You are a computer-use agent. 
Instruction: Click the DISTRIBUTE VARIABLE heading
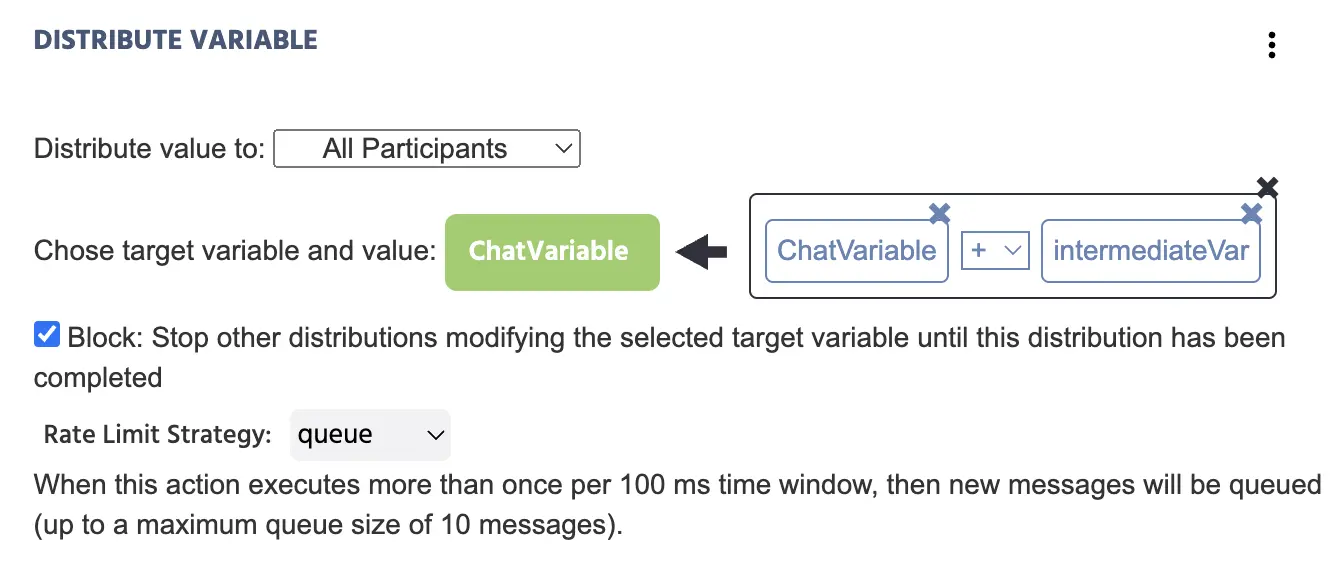[x=176, y=41]
